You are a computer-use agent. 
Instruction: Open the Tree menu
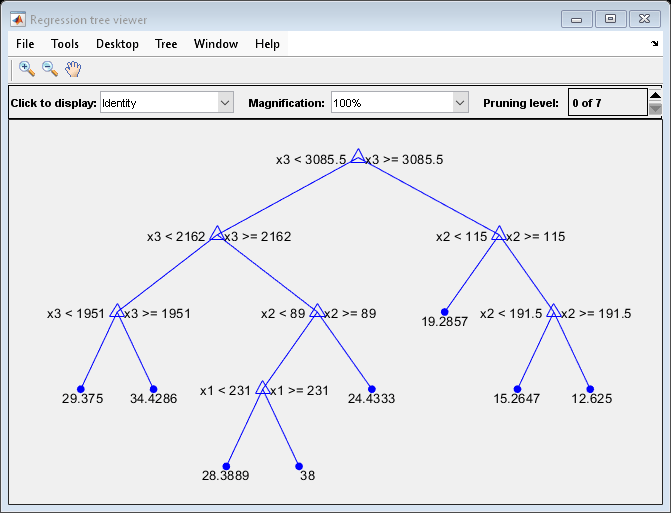click(x=166, y=44)
